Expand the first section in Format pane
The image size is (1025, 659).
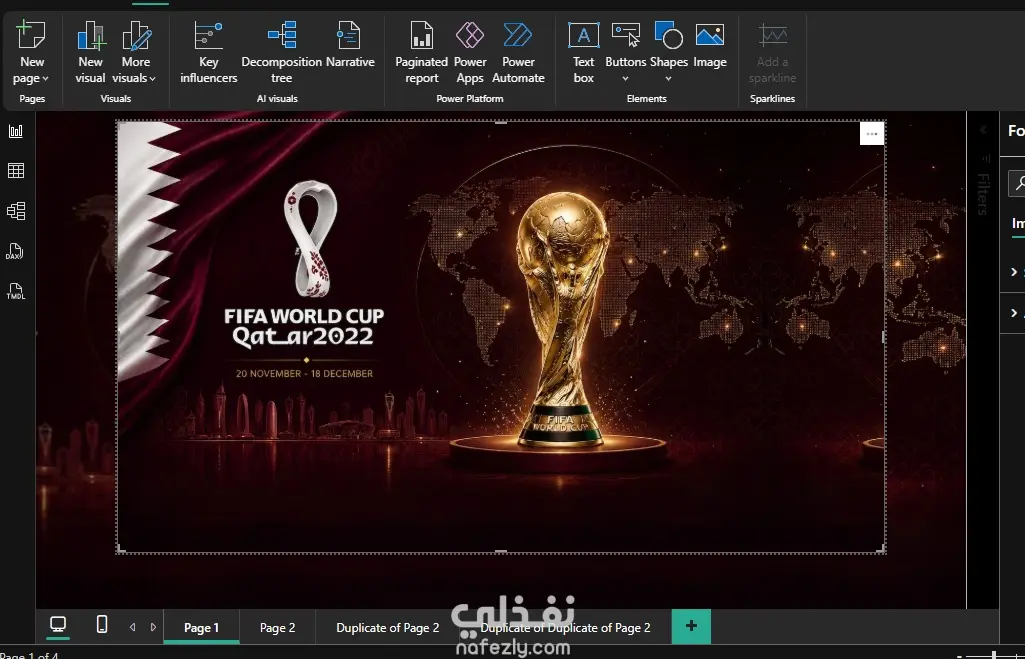pyautogui.click(x=1014, y=272)
